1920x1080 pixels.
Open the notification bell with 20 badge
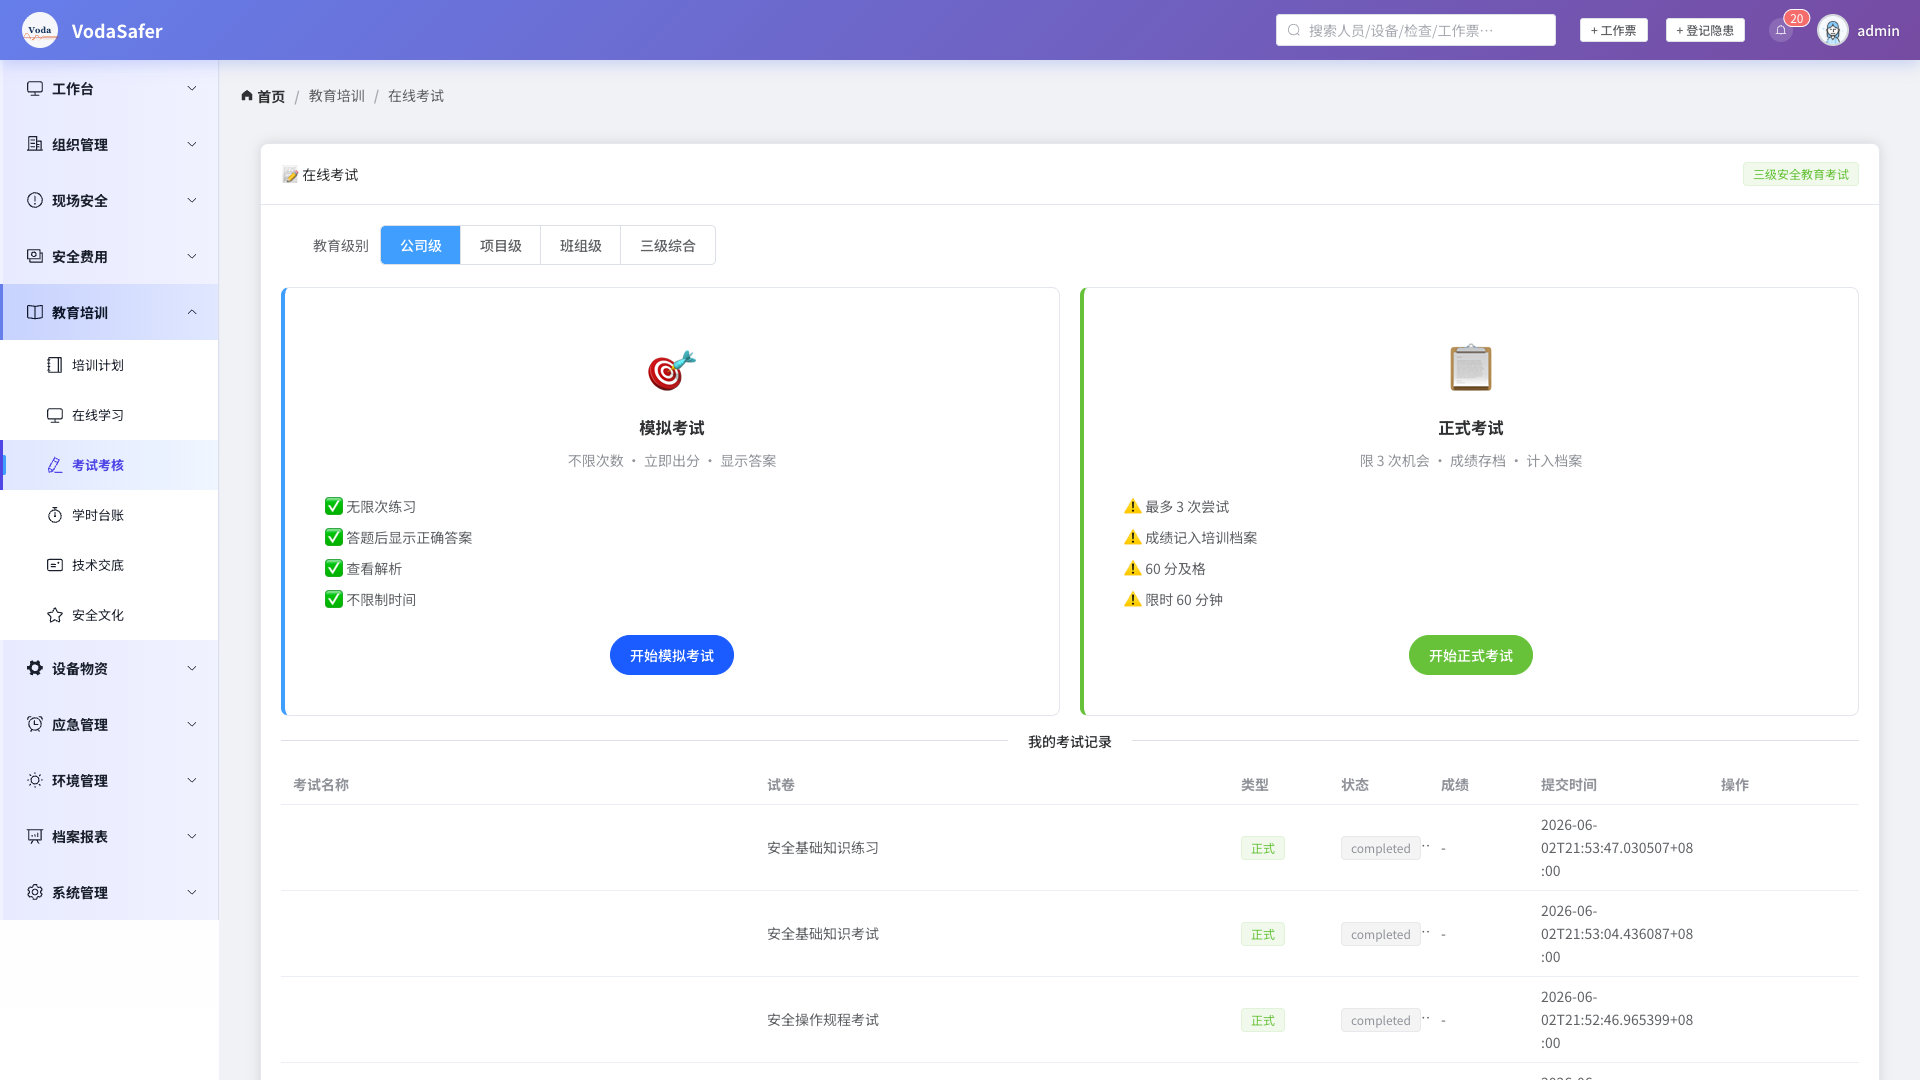tap(1781, 30)
